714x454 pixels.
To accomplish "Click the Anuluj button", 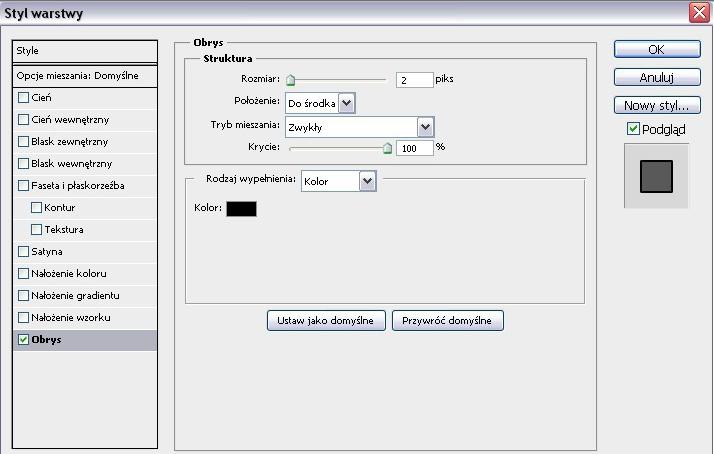I will tap(657, 77).
